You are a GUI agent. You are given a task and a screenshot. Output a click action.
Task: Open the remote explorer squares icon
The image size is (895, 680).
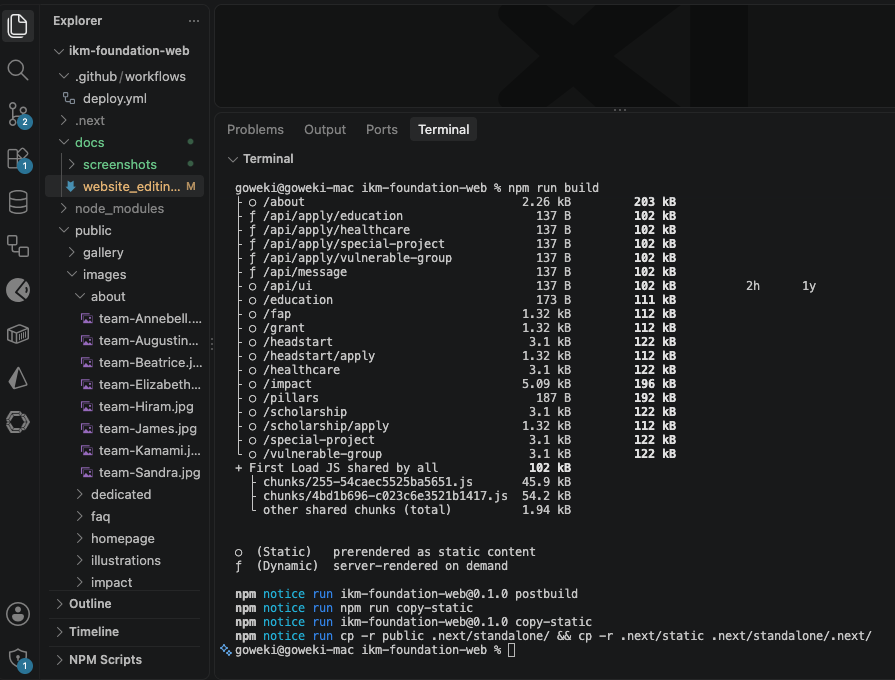[x=18, y=246]
